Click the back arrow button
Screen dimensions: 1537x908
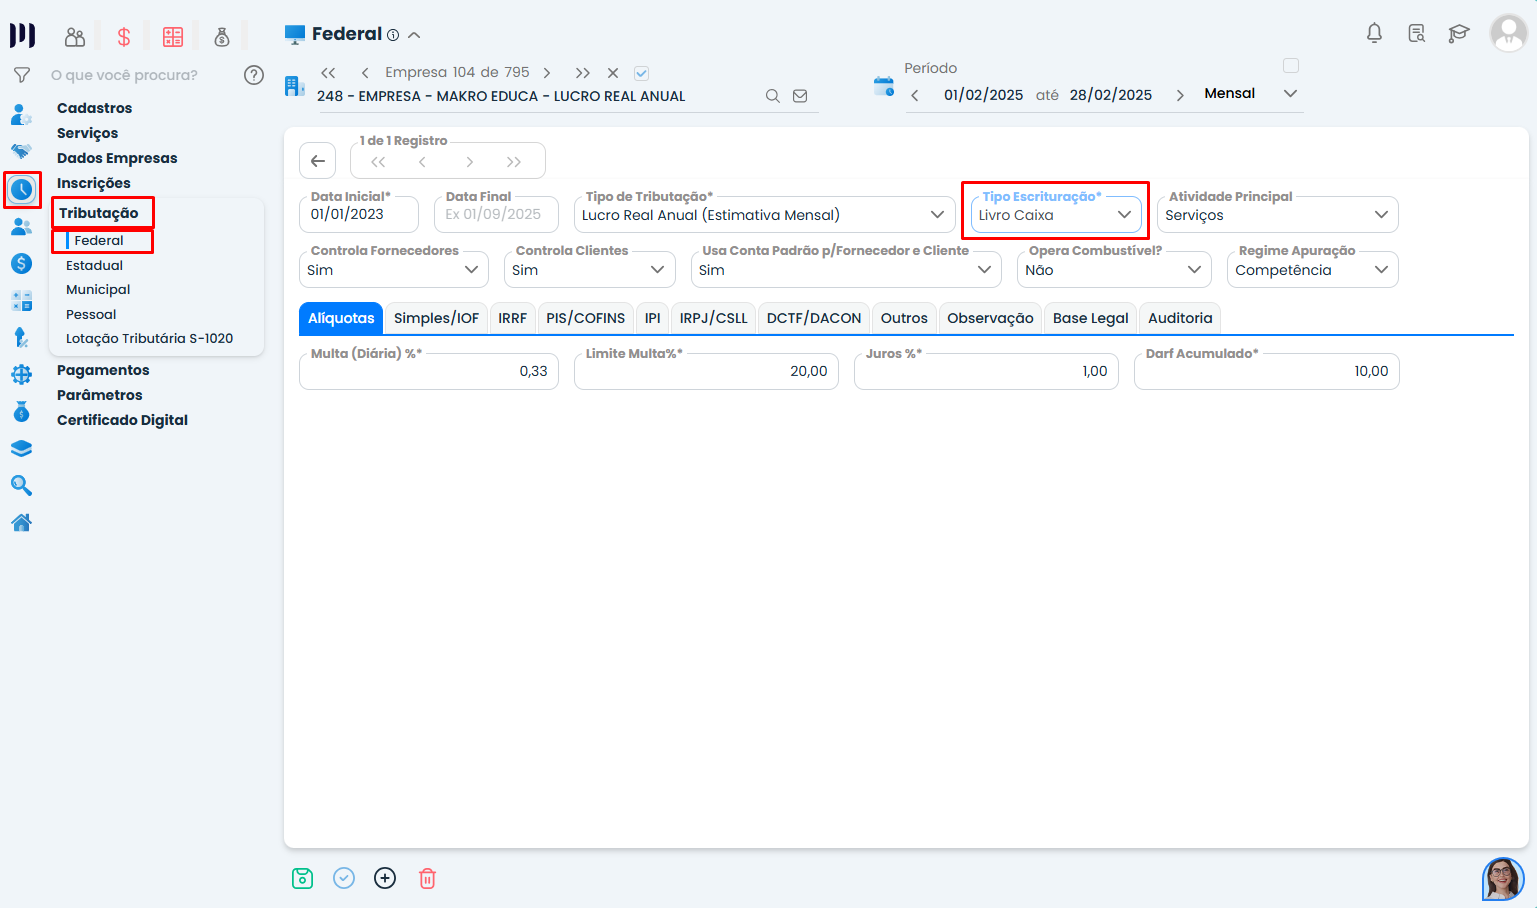pos(318,161)
